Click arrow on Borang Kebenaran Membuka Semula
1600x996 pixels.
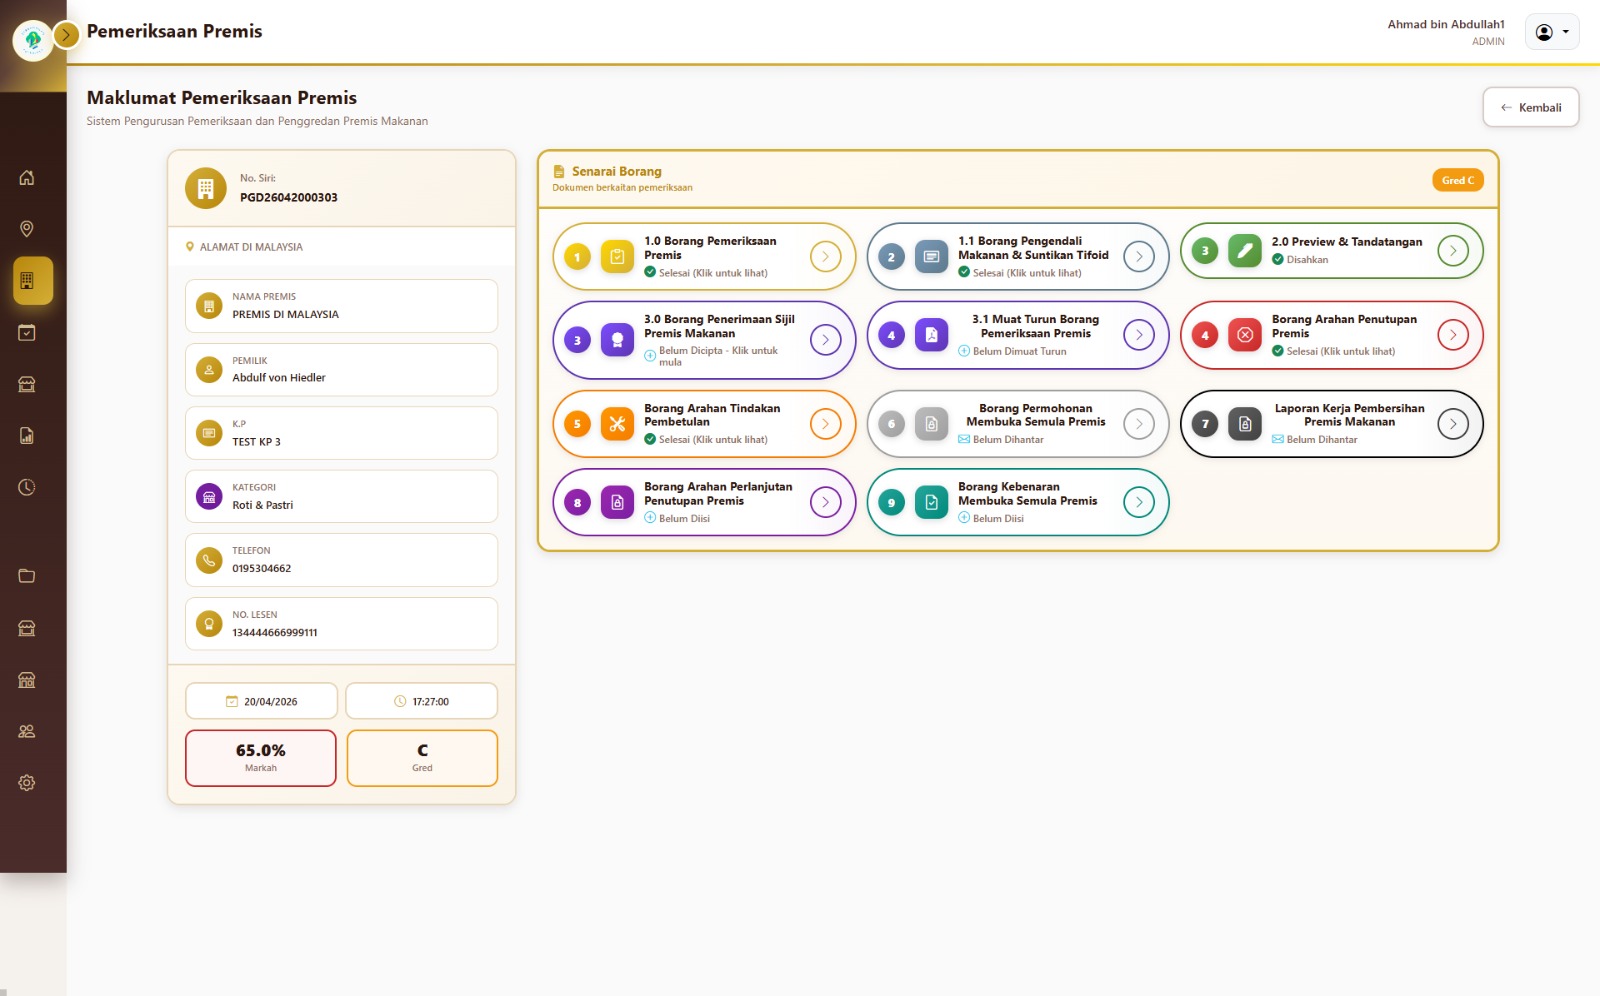1139,502
